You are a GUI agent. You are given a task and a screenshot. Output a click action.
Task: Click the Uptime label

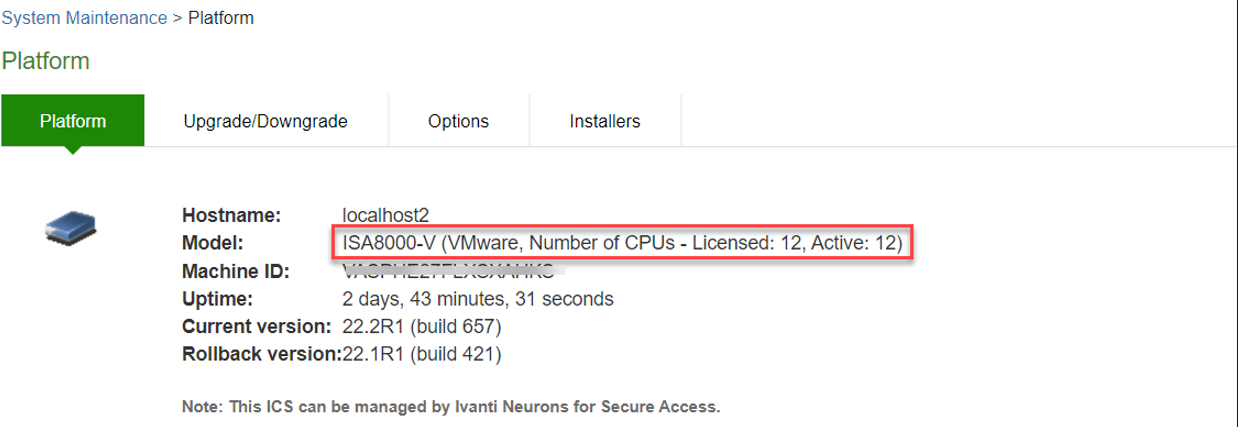pos(217,299)
